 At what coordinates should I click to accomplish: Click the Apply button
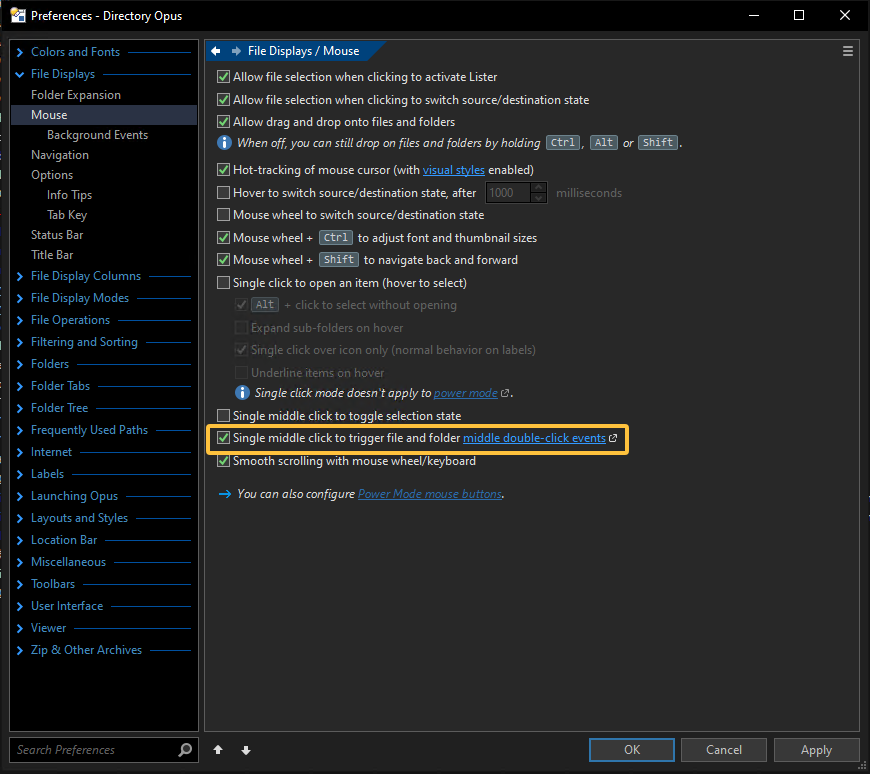816,750
